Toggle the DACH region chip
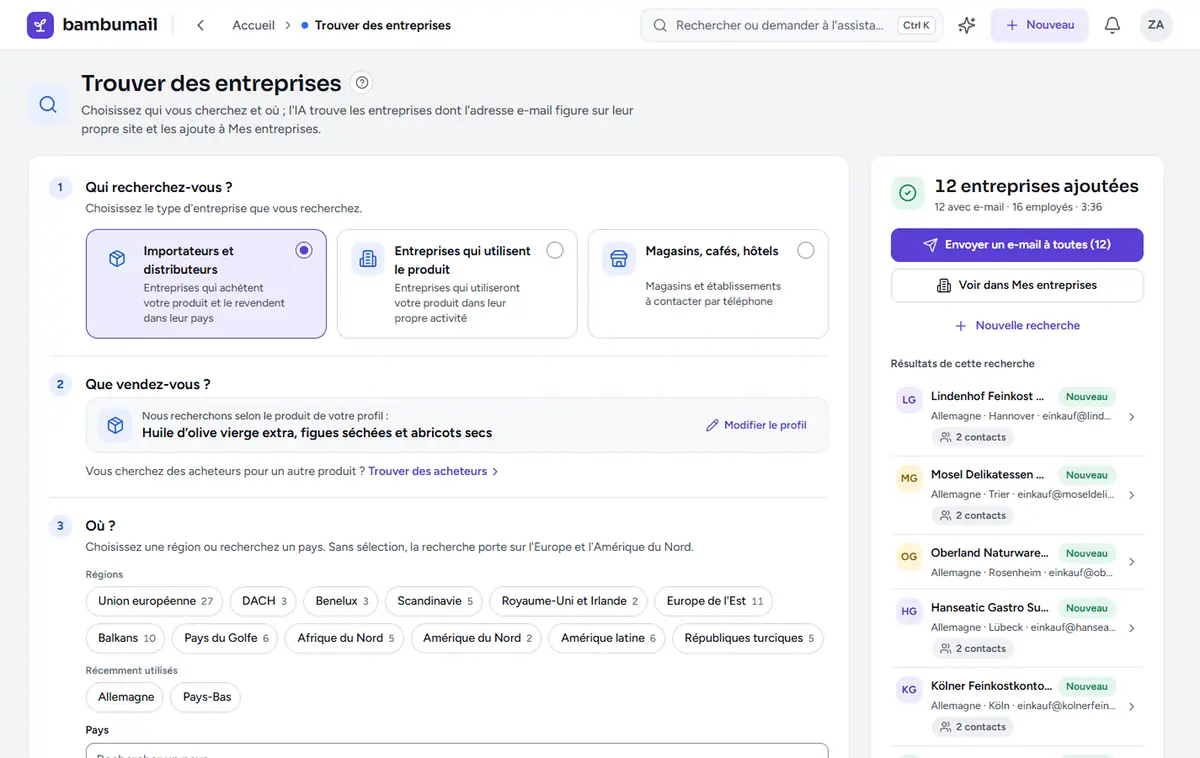This screenshot has height=758, width=1200. coord(264,601)
